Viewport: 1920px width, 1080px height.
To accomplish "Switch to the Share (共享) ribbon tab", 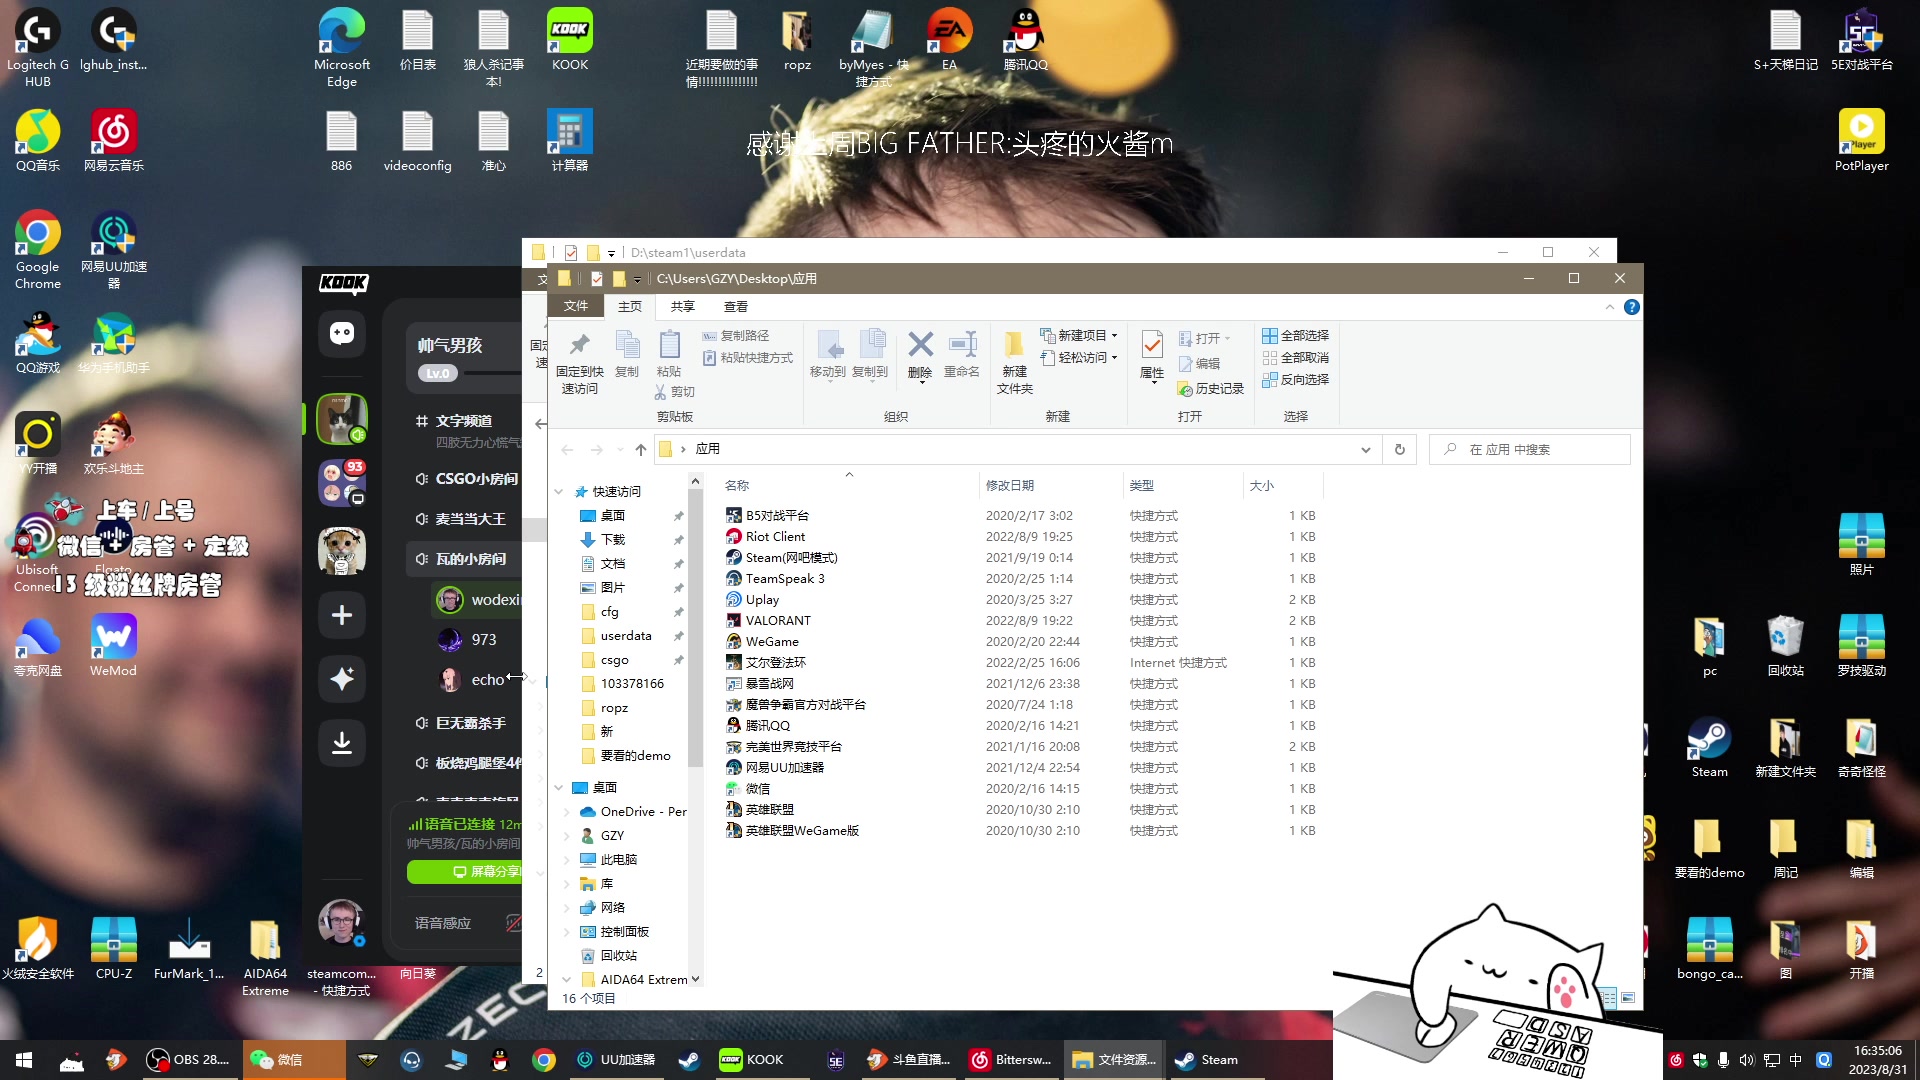I will (683, 307).
